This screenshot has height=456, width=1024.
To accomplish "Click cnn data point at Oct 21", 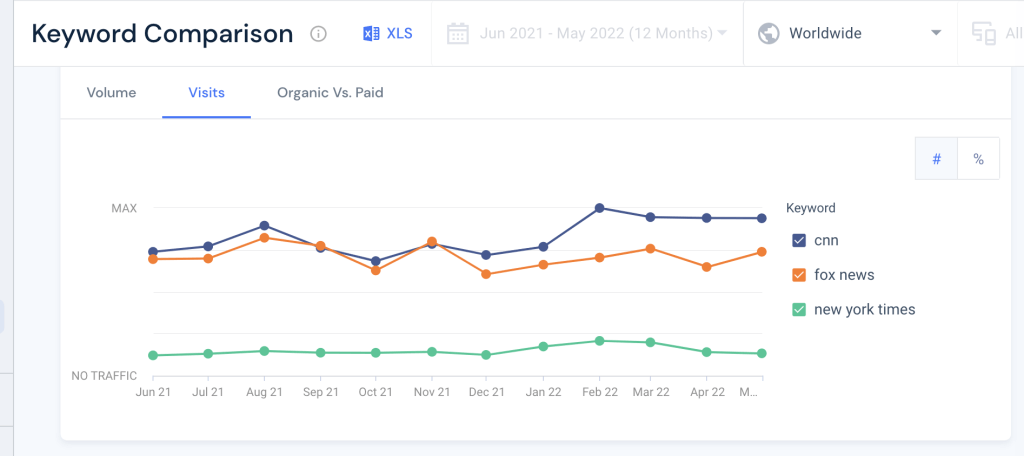I will click(x=376, y=261).
